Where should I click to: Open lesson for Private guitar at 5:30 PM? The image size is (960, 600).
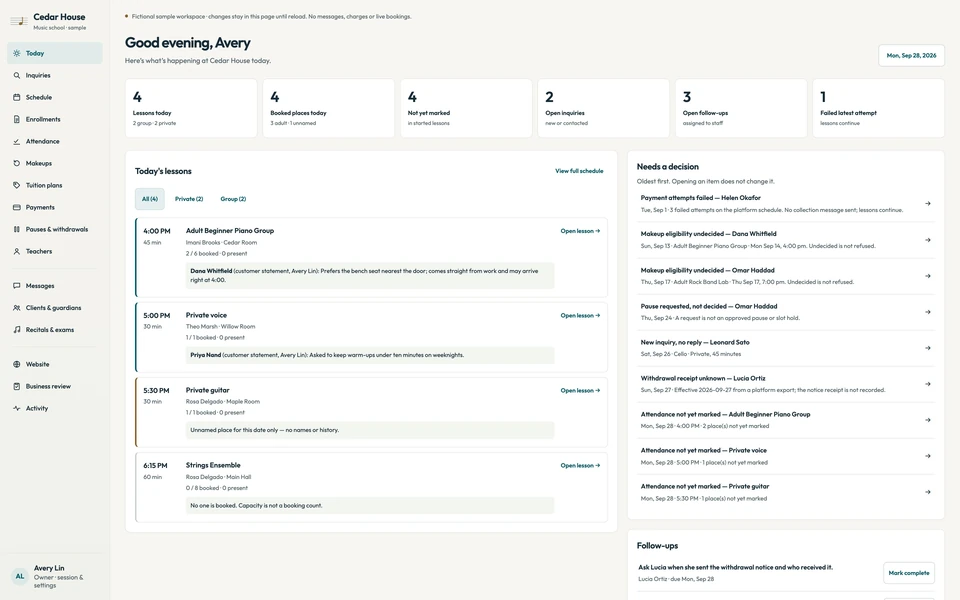click(x=580, y=391)
